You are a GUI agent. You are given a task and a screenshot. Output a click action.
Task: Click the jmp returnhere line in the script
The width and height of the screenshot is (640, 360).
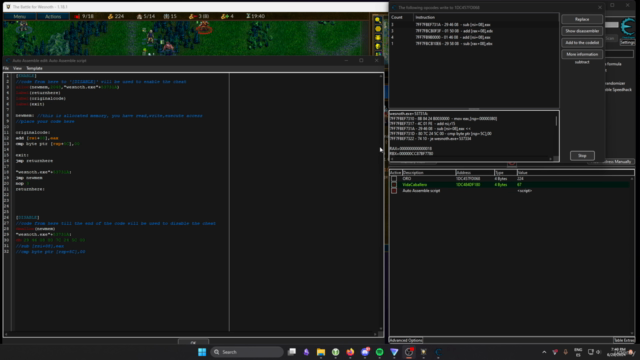pos(34,161)
